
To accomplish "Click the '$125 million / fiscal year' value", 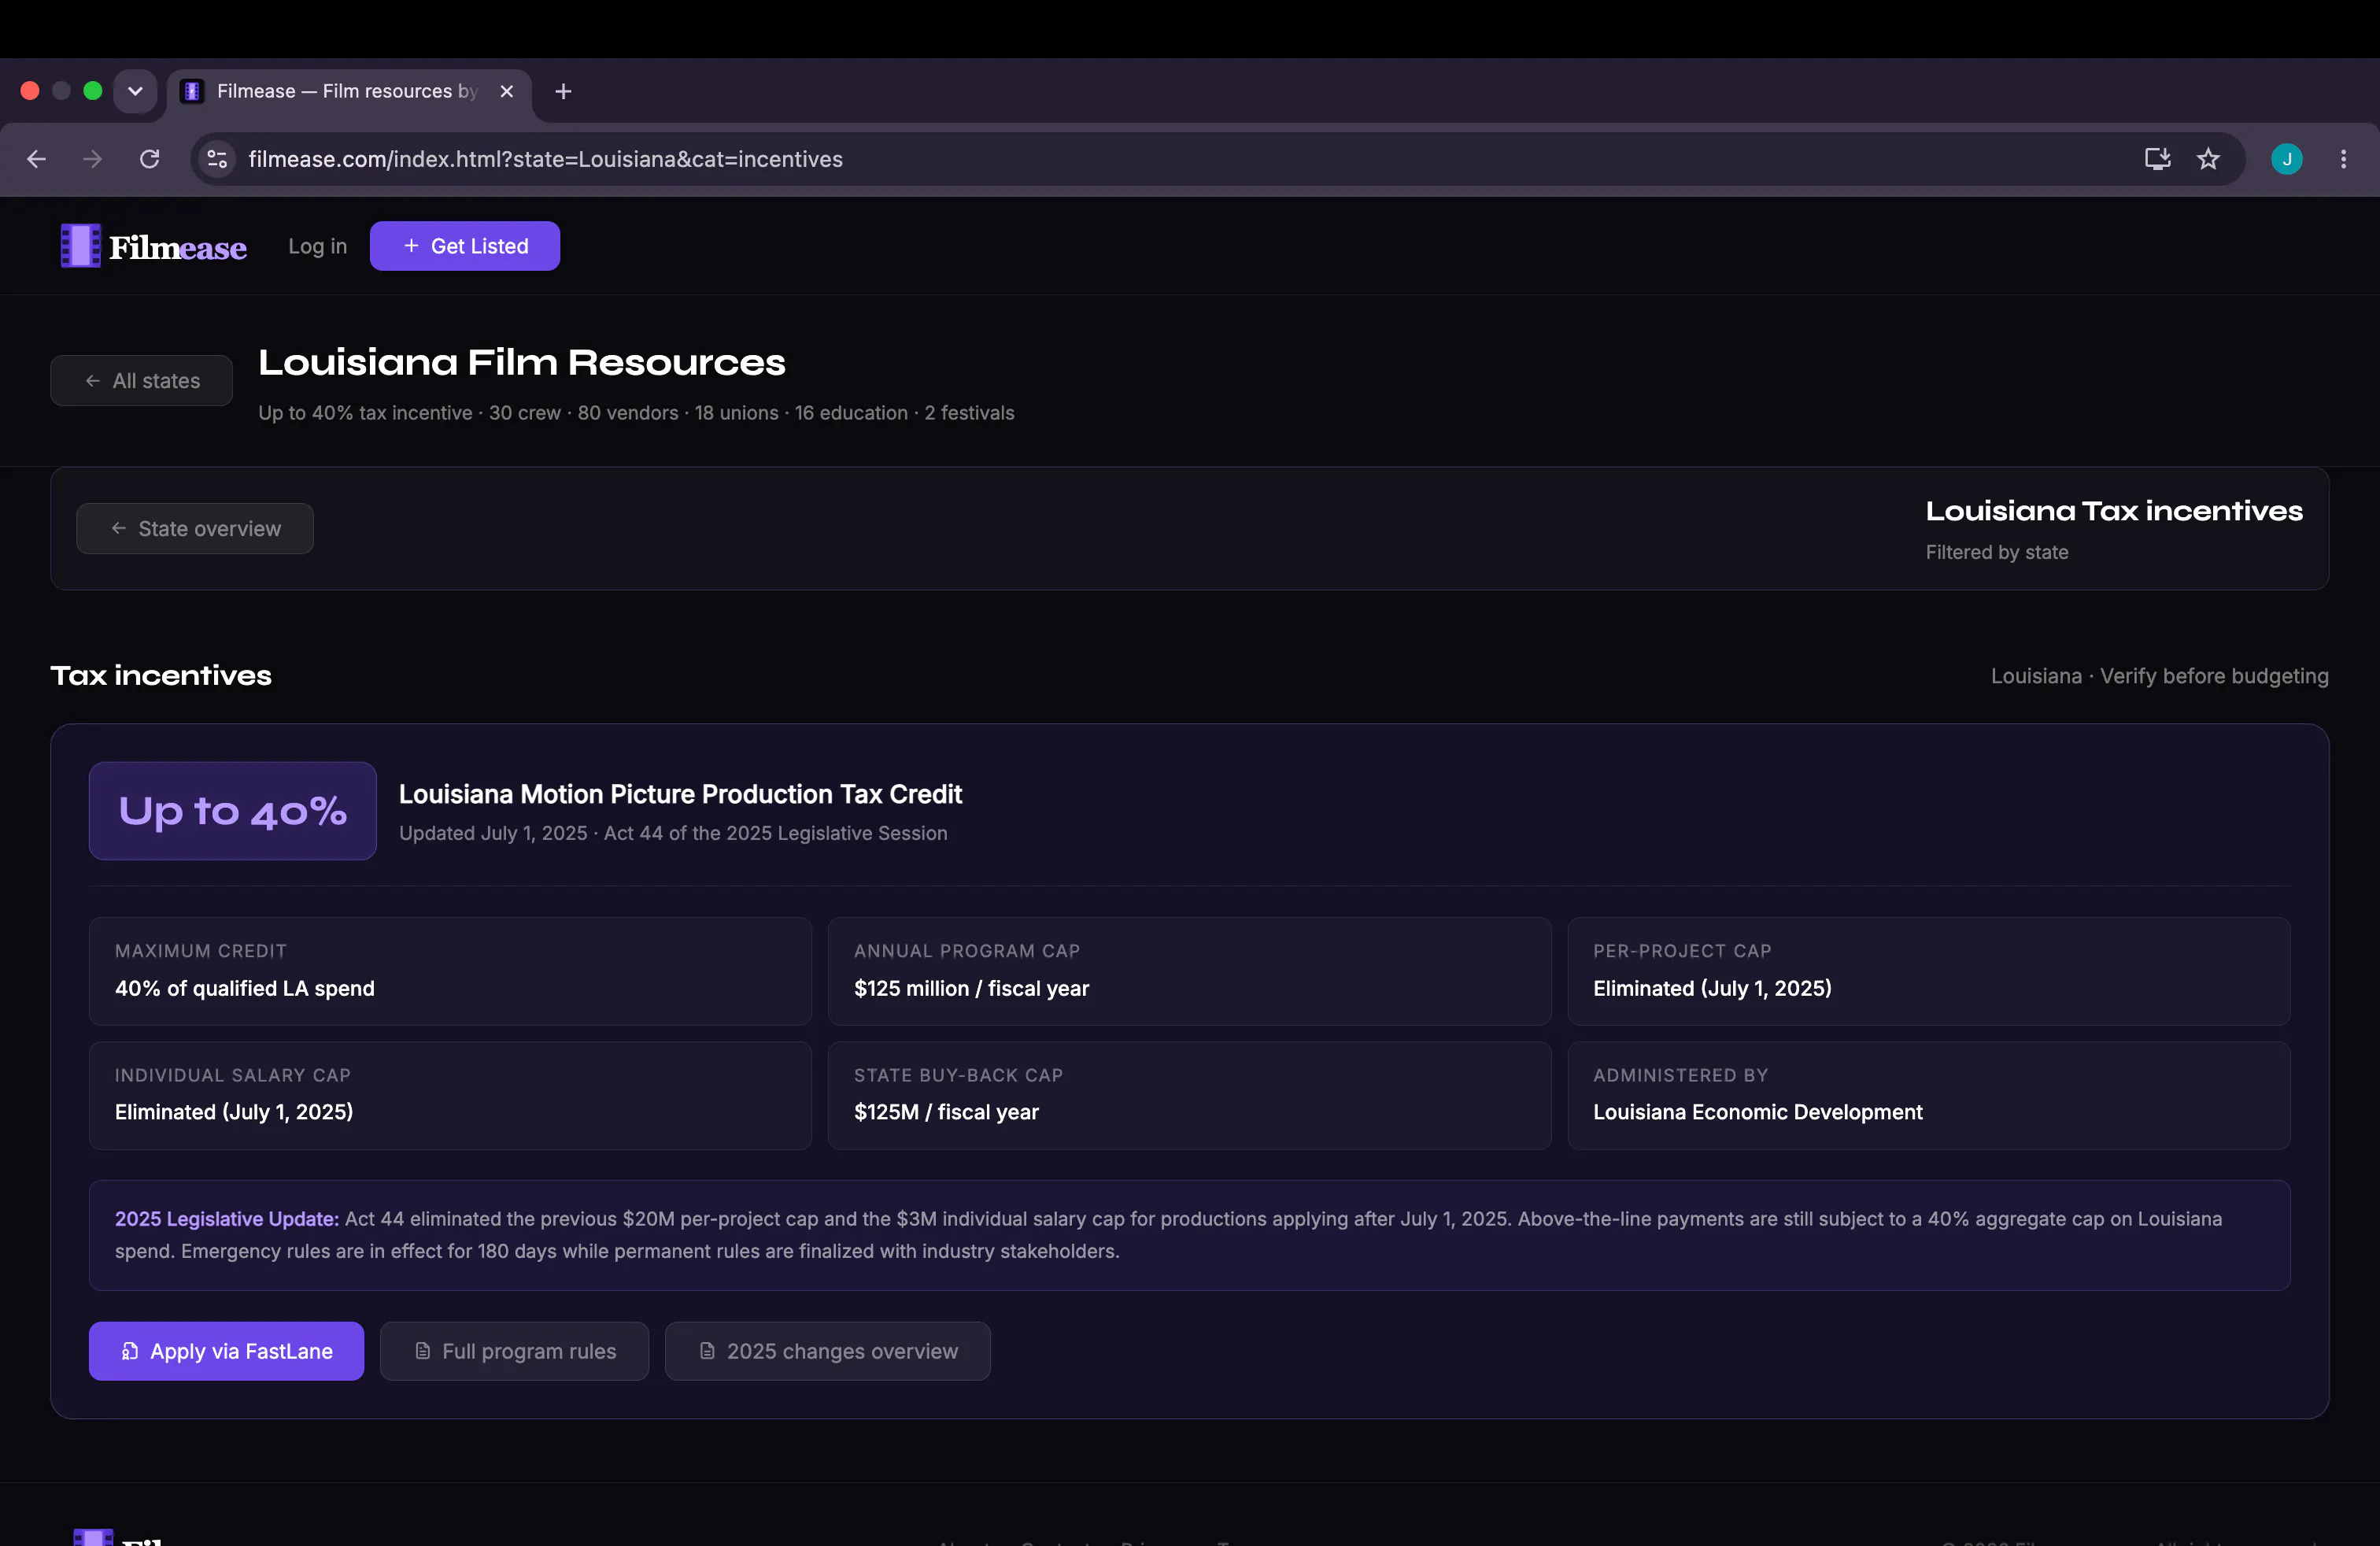I will [x=971, y=988].
